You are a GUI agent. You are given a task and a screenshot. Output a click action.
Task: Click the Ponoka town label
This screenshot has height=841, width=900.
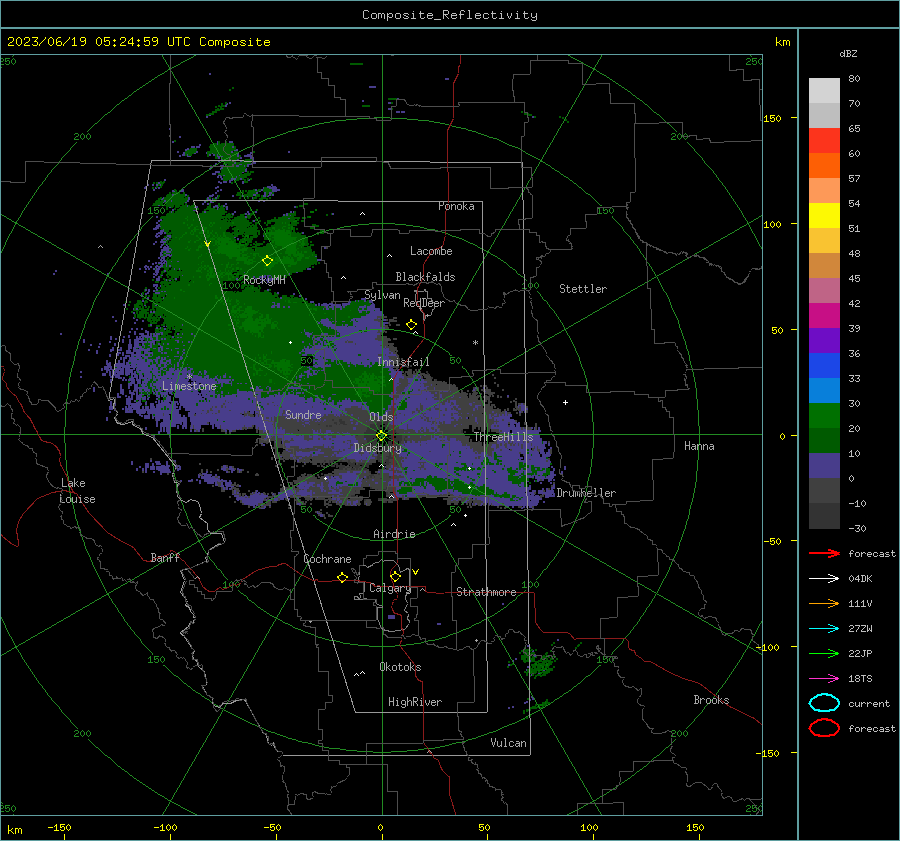coord(456,206)
